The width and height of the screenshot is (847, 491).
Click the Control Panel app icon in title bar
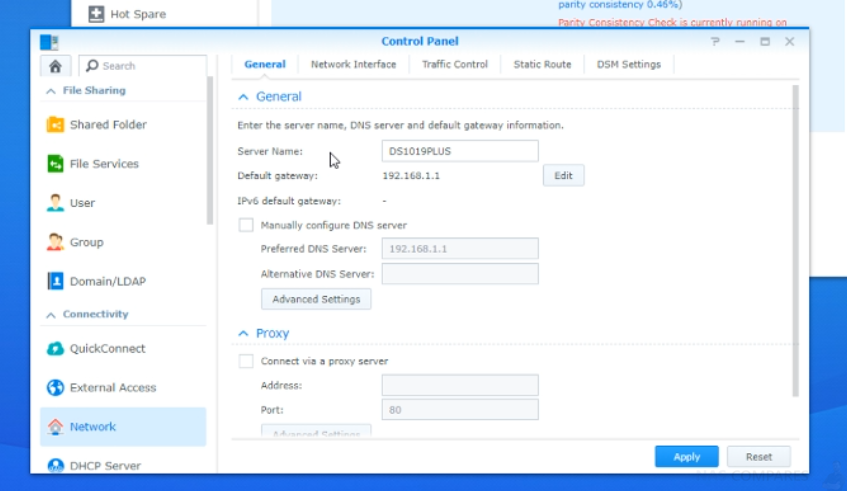(49, 42)
